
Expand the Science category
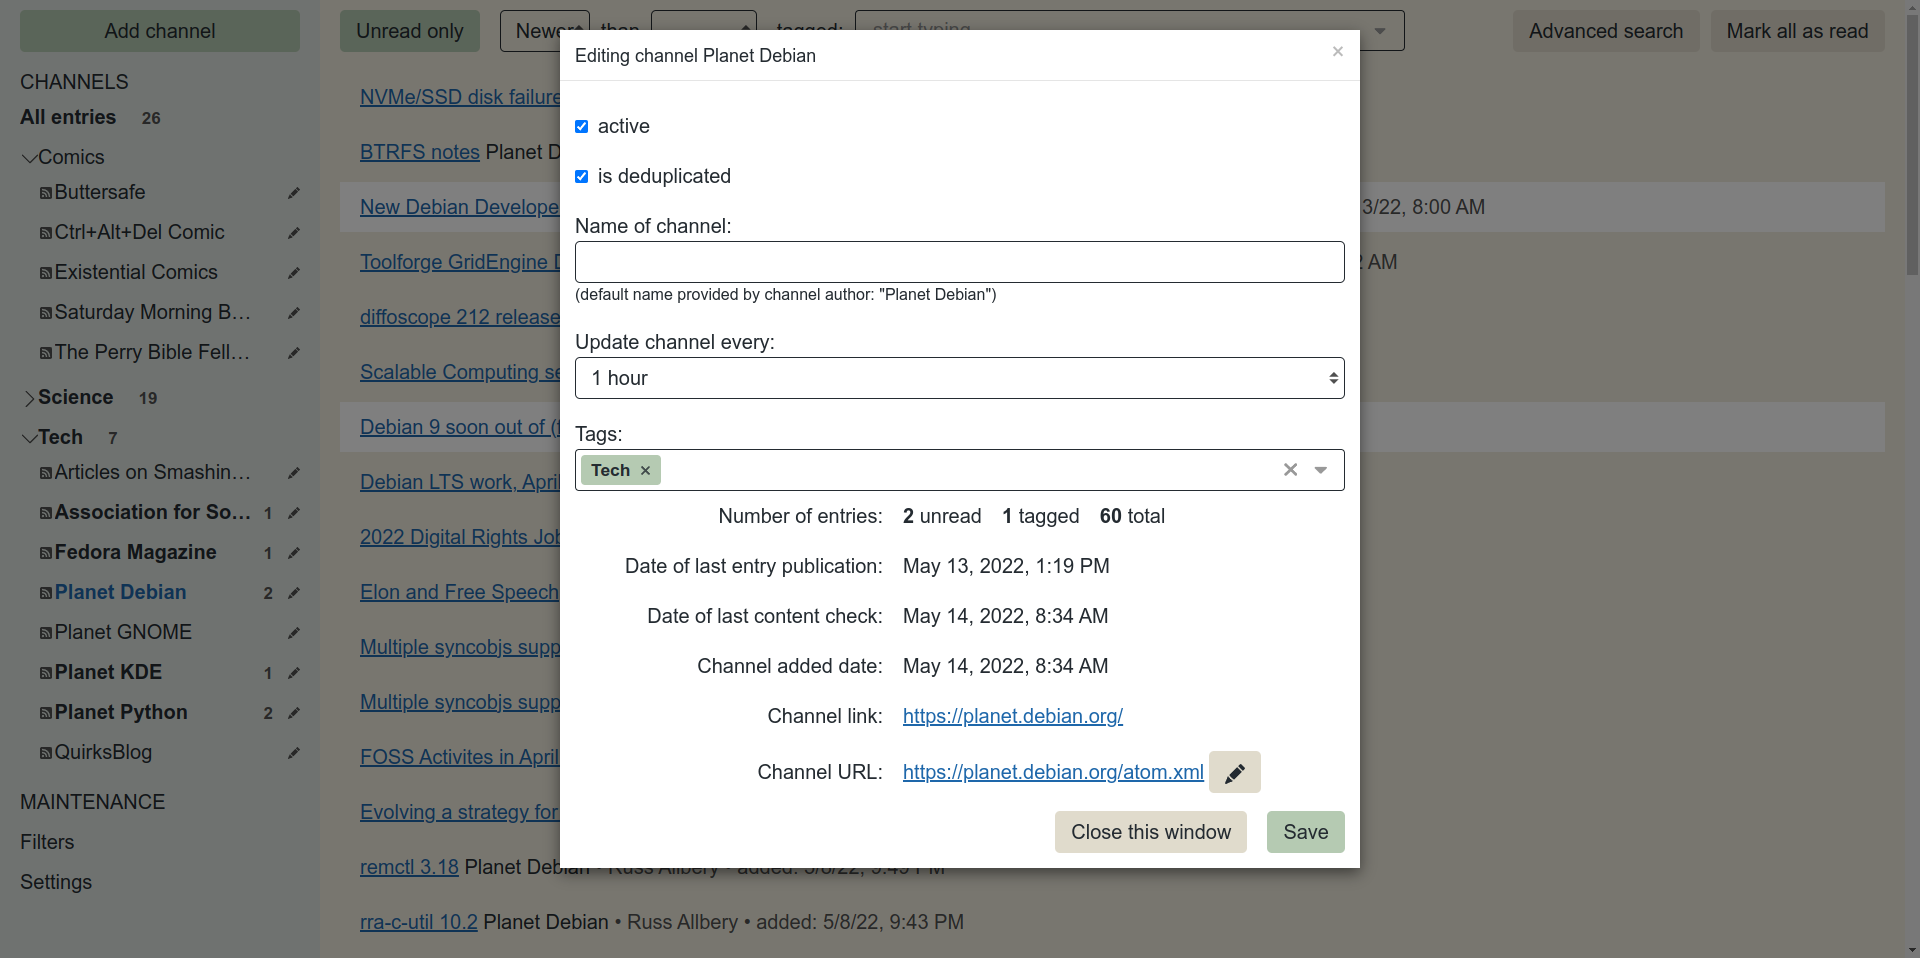click(x=29, y=397)
